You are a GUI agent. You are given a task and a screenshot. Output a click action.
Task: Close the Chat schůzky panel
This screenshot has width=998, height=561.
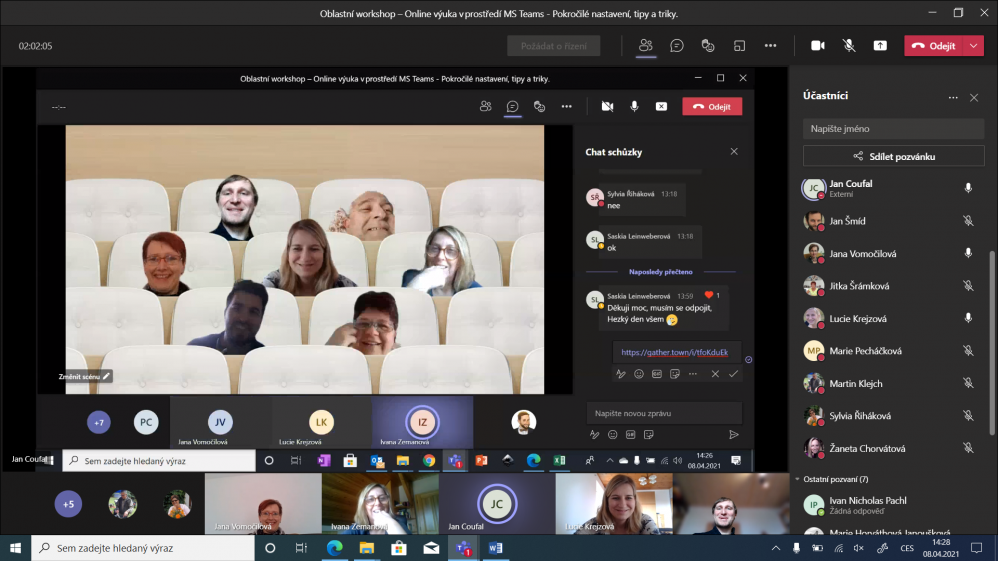[x=734, y=152]
